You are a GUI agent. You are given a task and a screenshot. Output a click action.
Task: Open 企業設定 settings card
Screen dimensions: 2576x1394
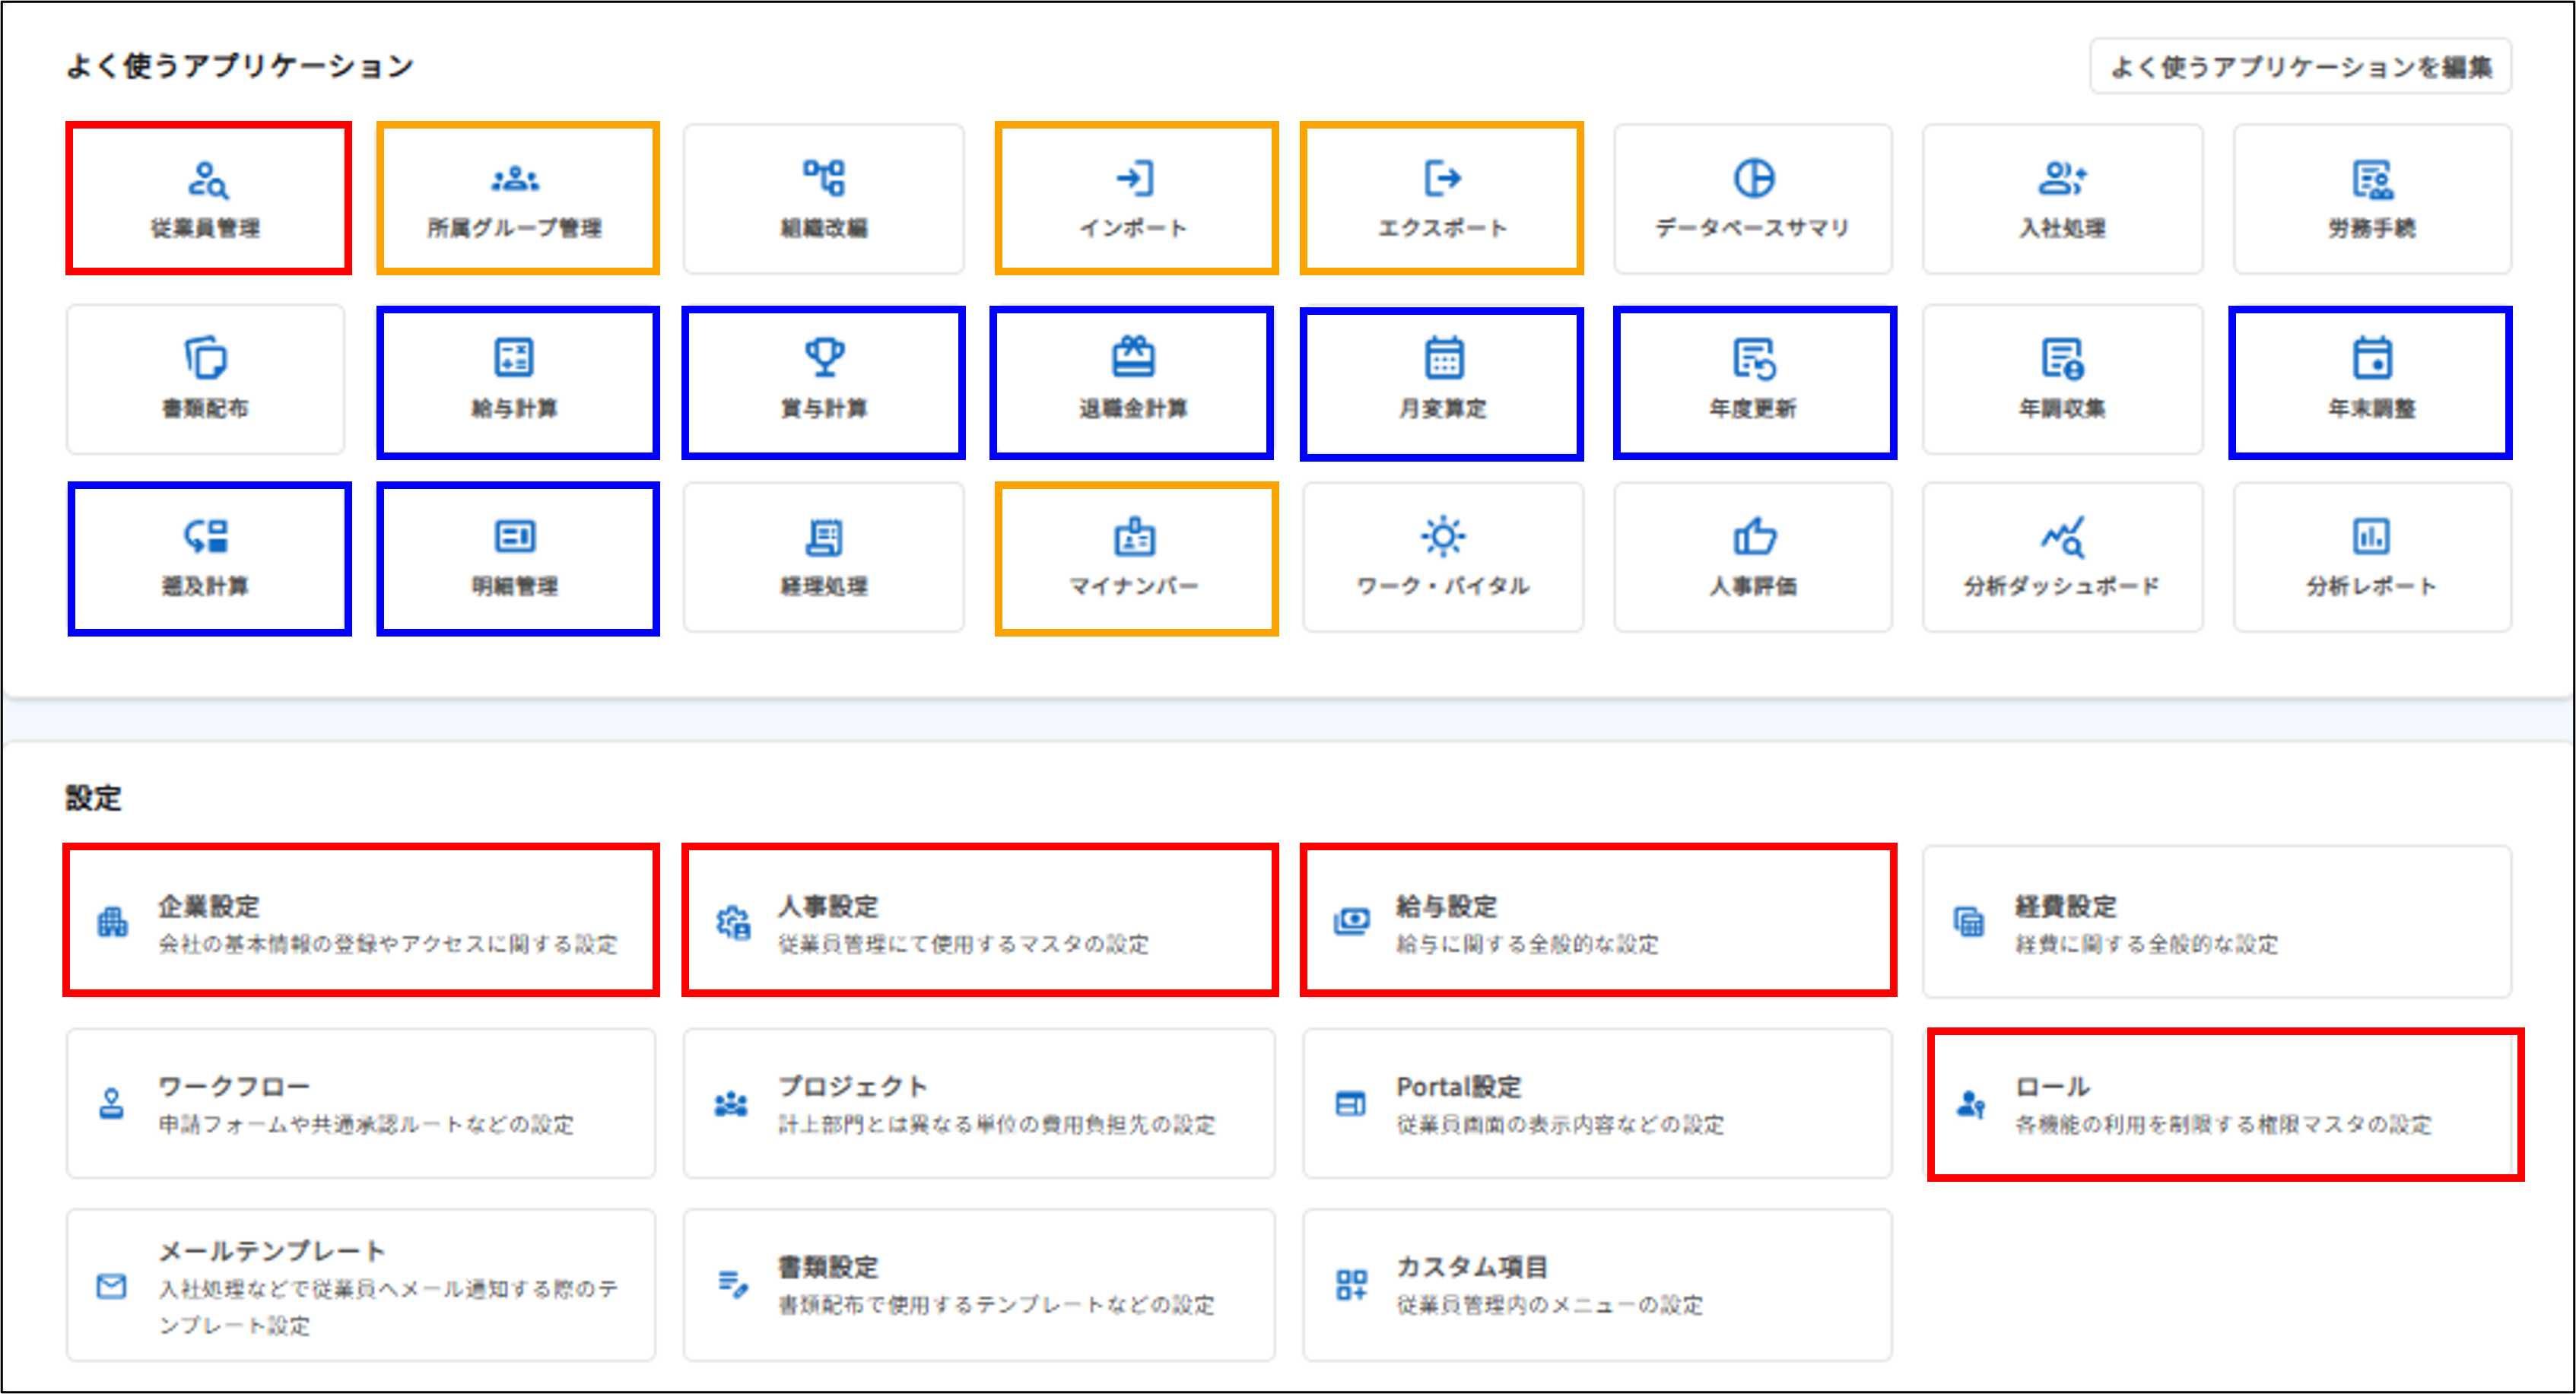click(360, 920)
